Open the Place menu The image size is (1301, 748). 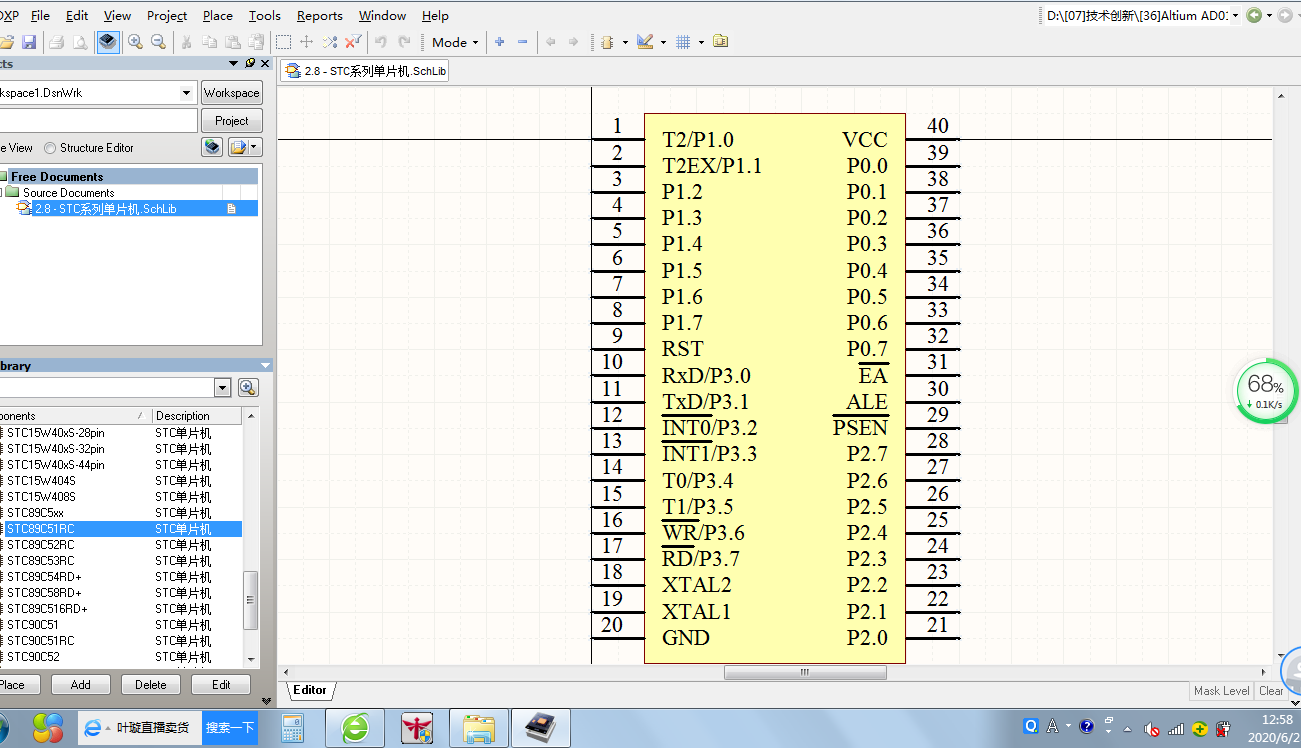(217, 15)
